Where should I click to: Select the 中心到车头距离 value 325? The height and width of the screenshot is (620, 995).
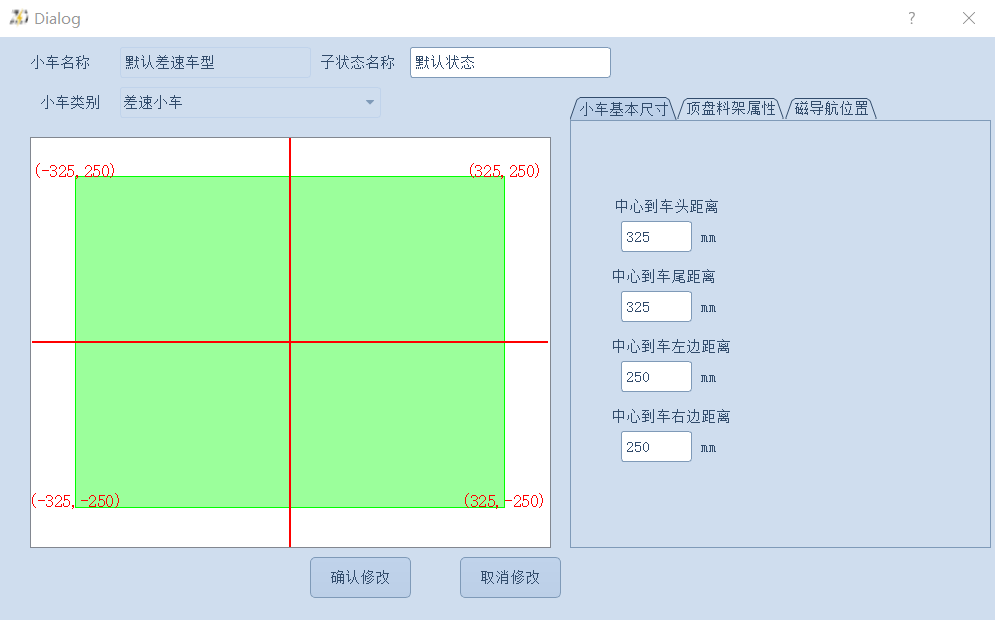[x=655, y=237]
